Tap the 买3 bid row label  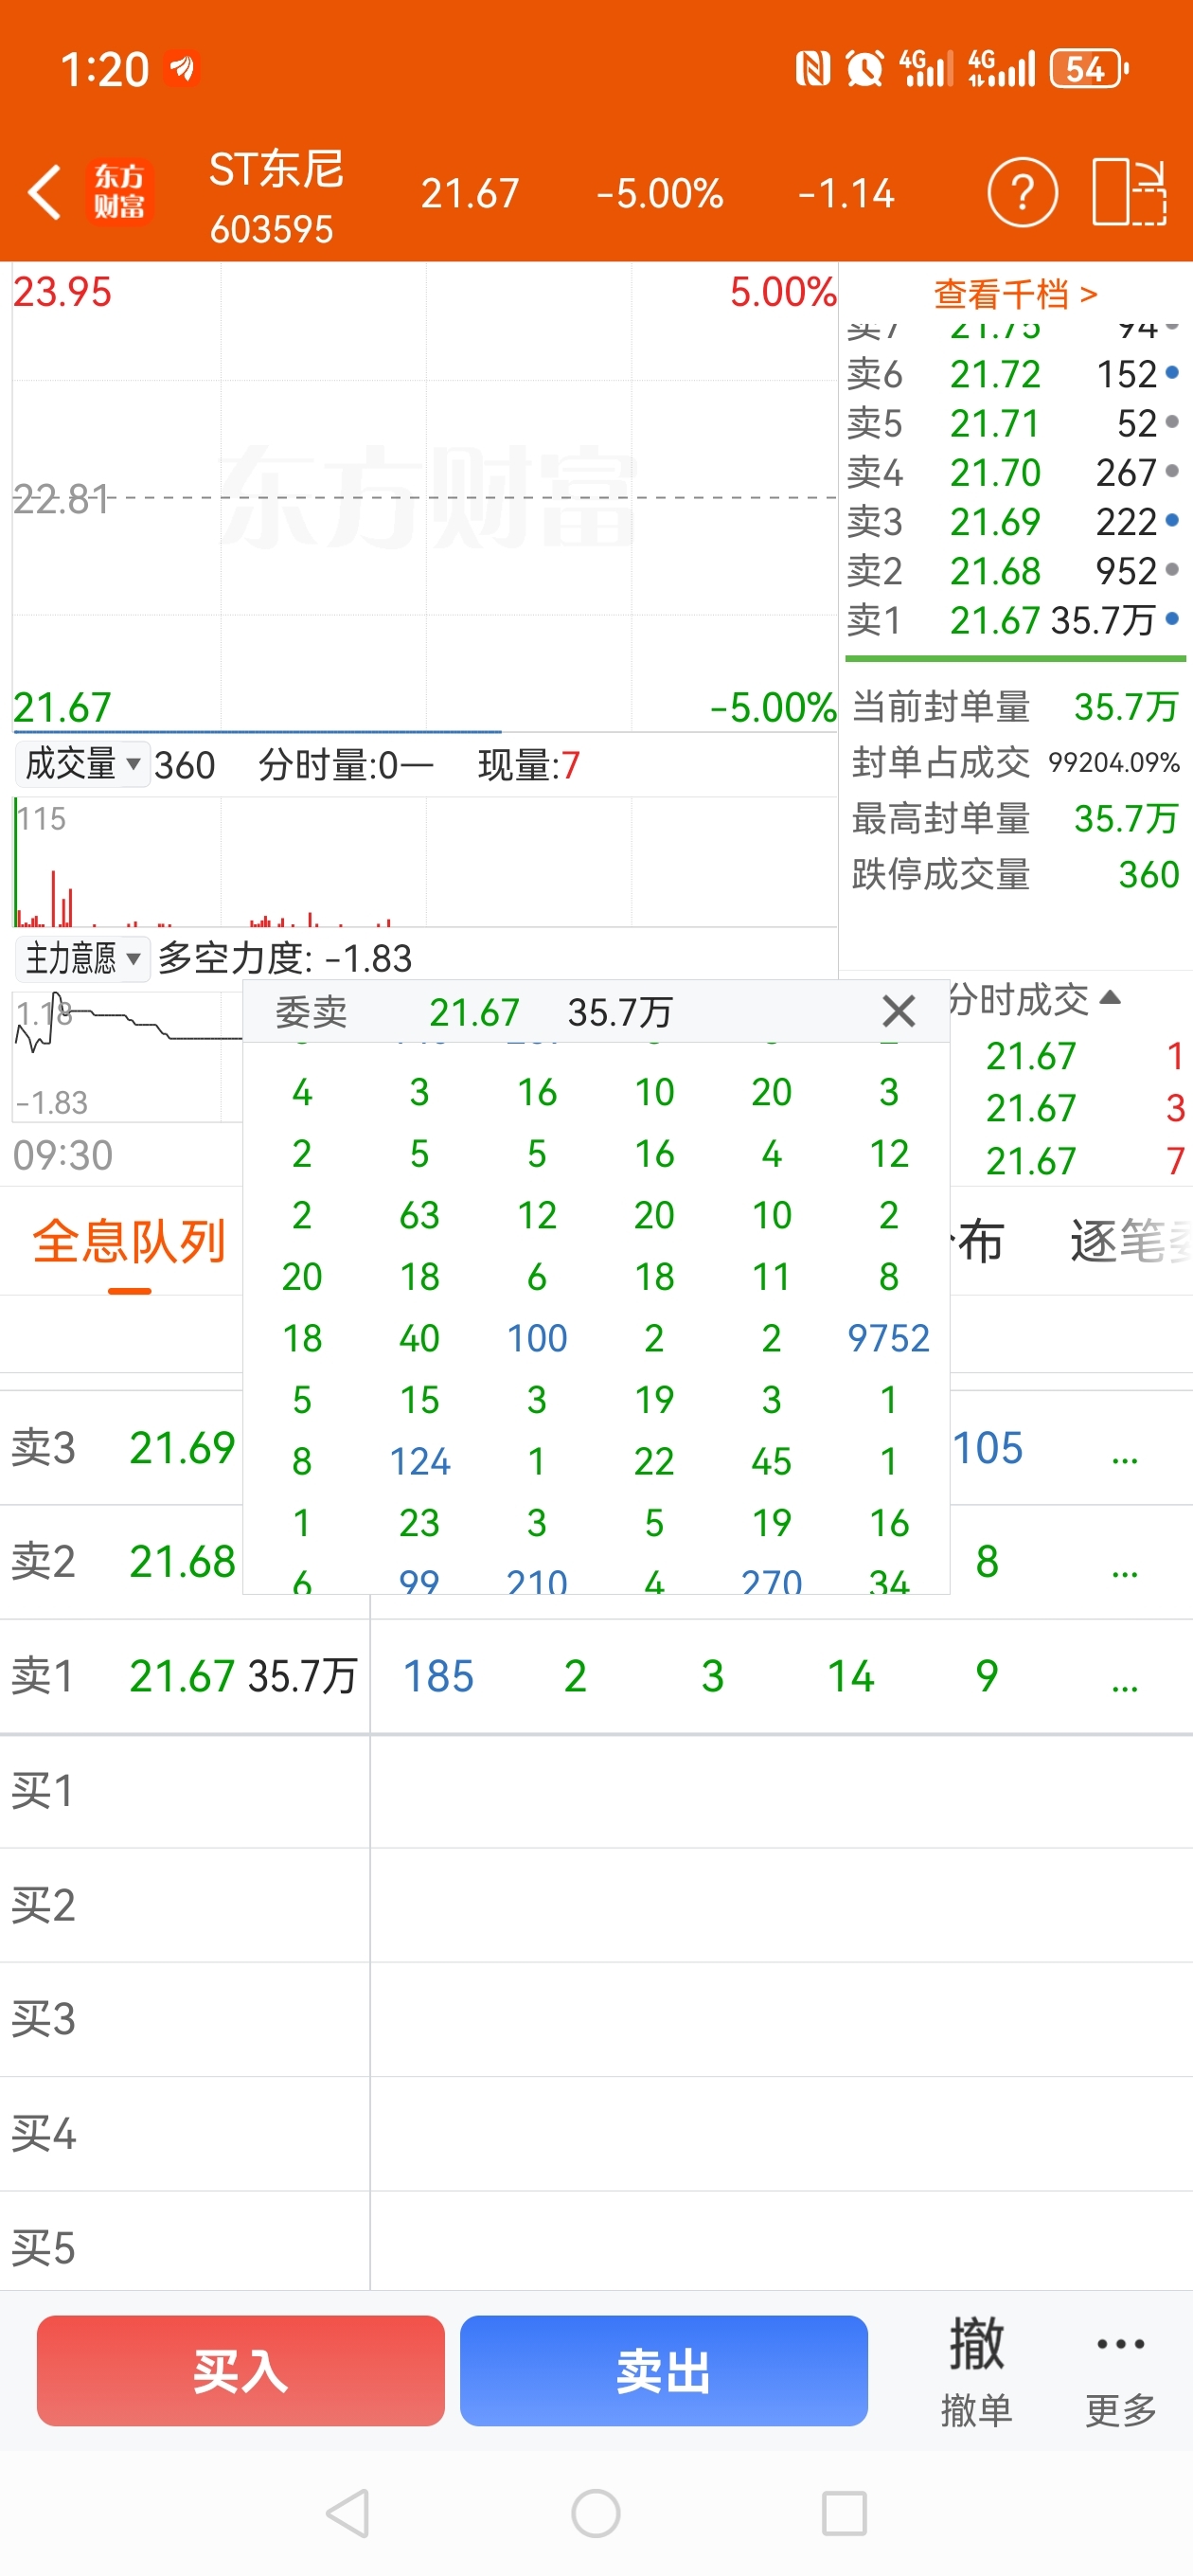coord(43,2019)
